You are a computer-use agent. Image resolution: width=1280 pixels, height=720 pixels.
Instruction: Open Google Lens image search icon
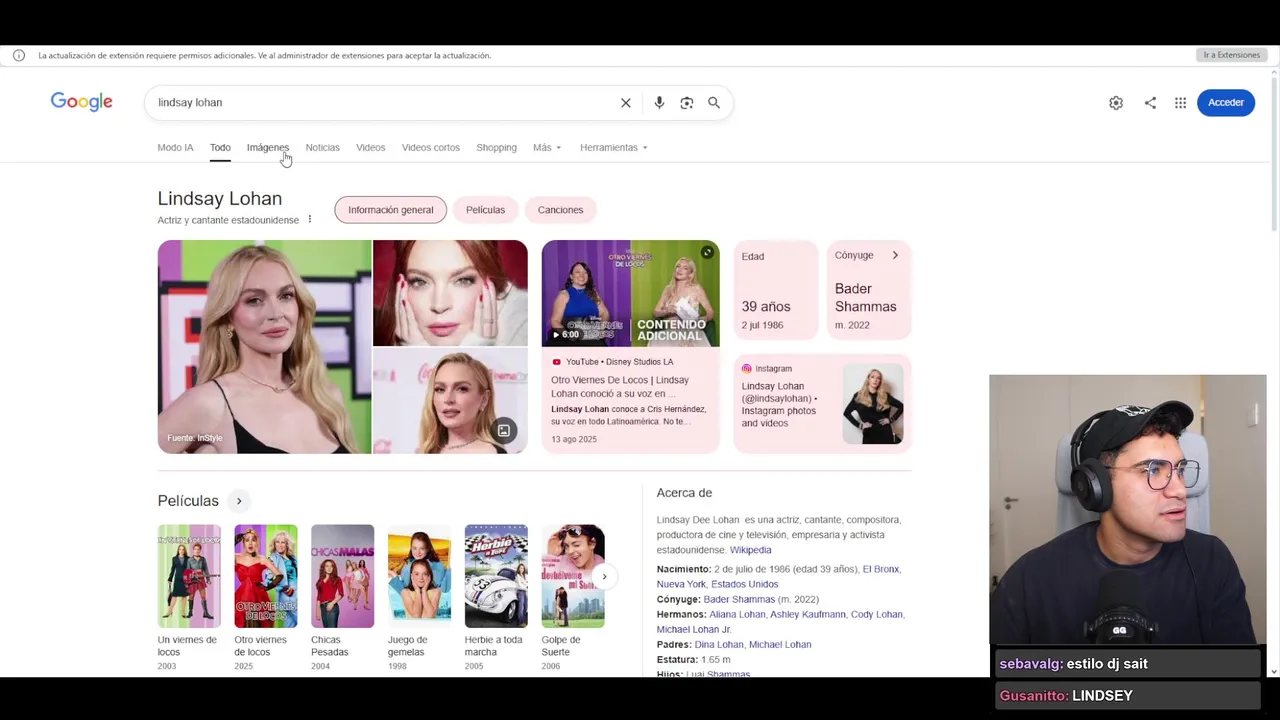click(687, 103)
